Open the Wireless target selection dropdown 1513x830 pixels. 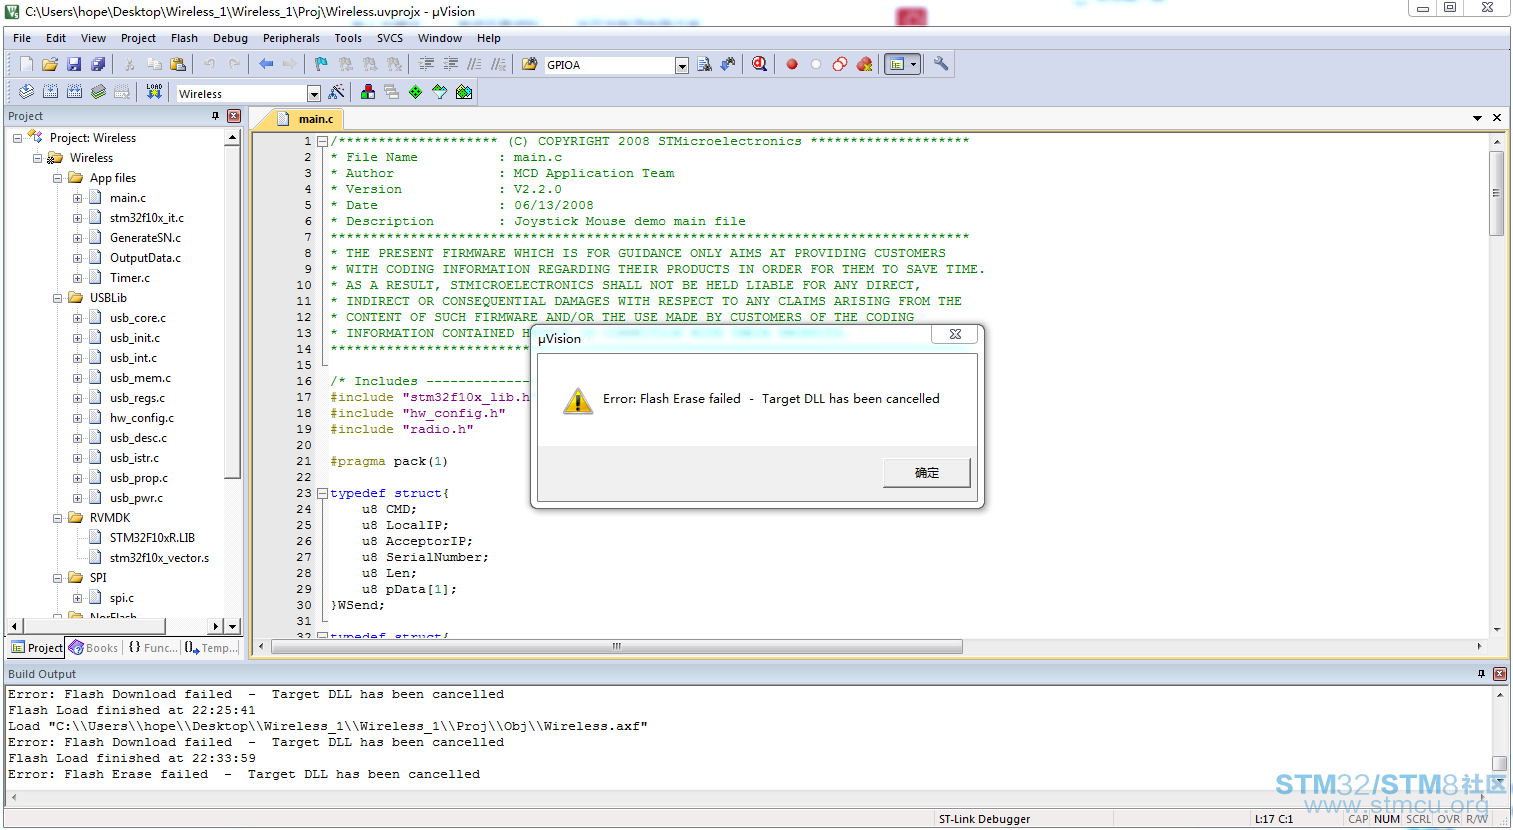tap(314, 93)
